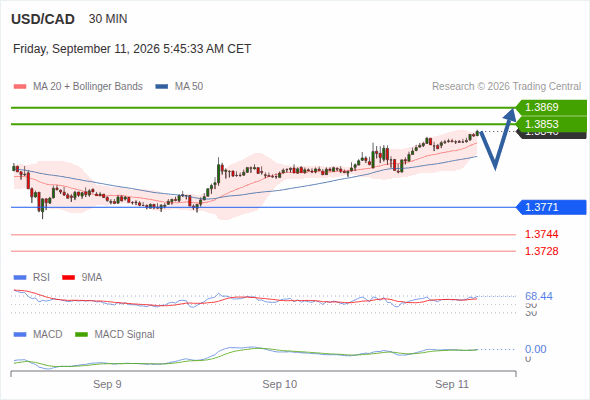
Task: Click the green MACD Signal legend swatch
Action: click(x=81, y=335)
